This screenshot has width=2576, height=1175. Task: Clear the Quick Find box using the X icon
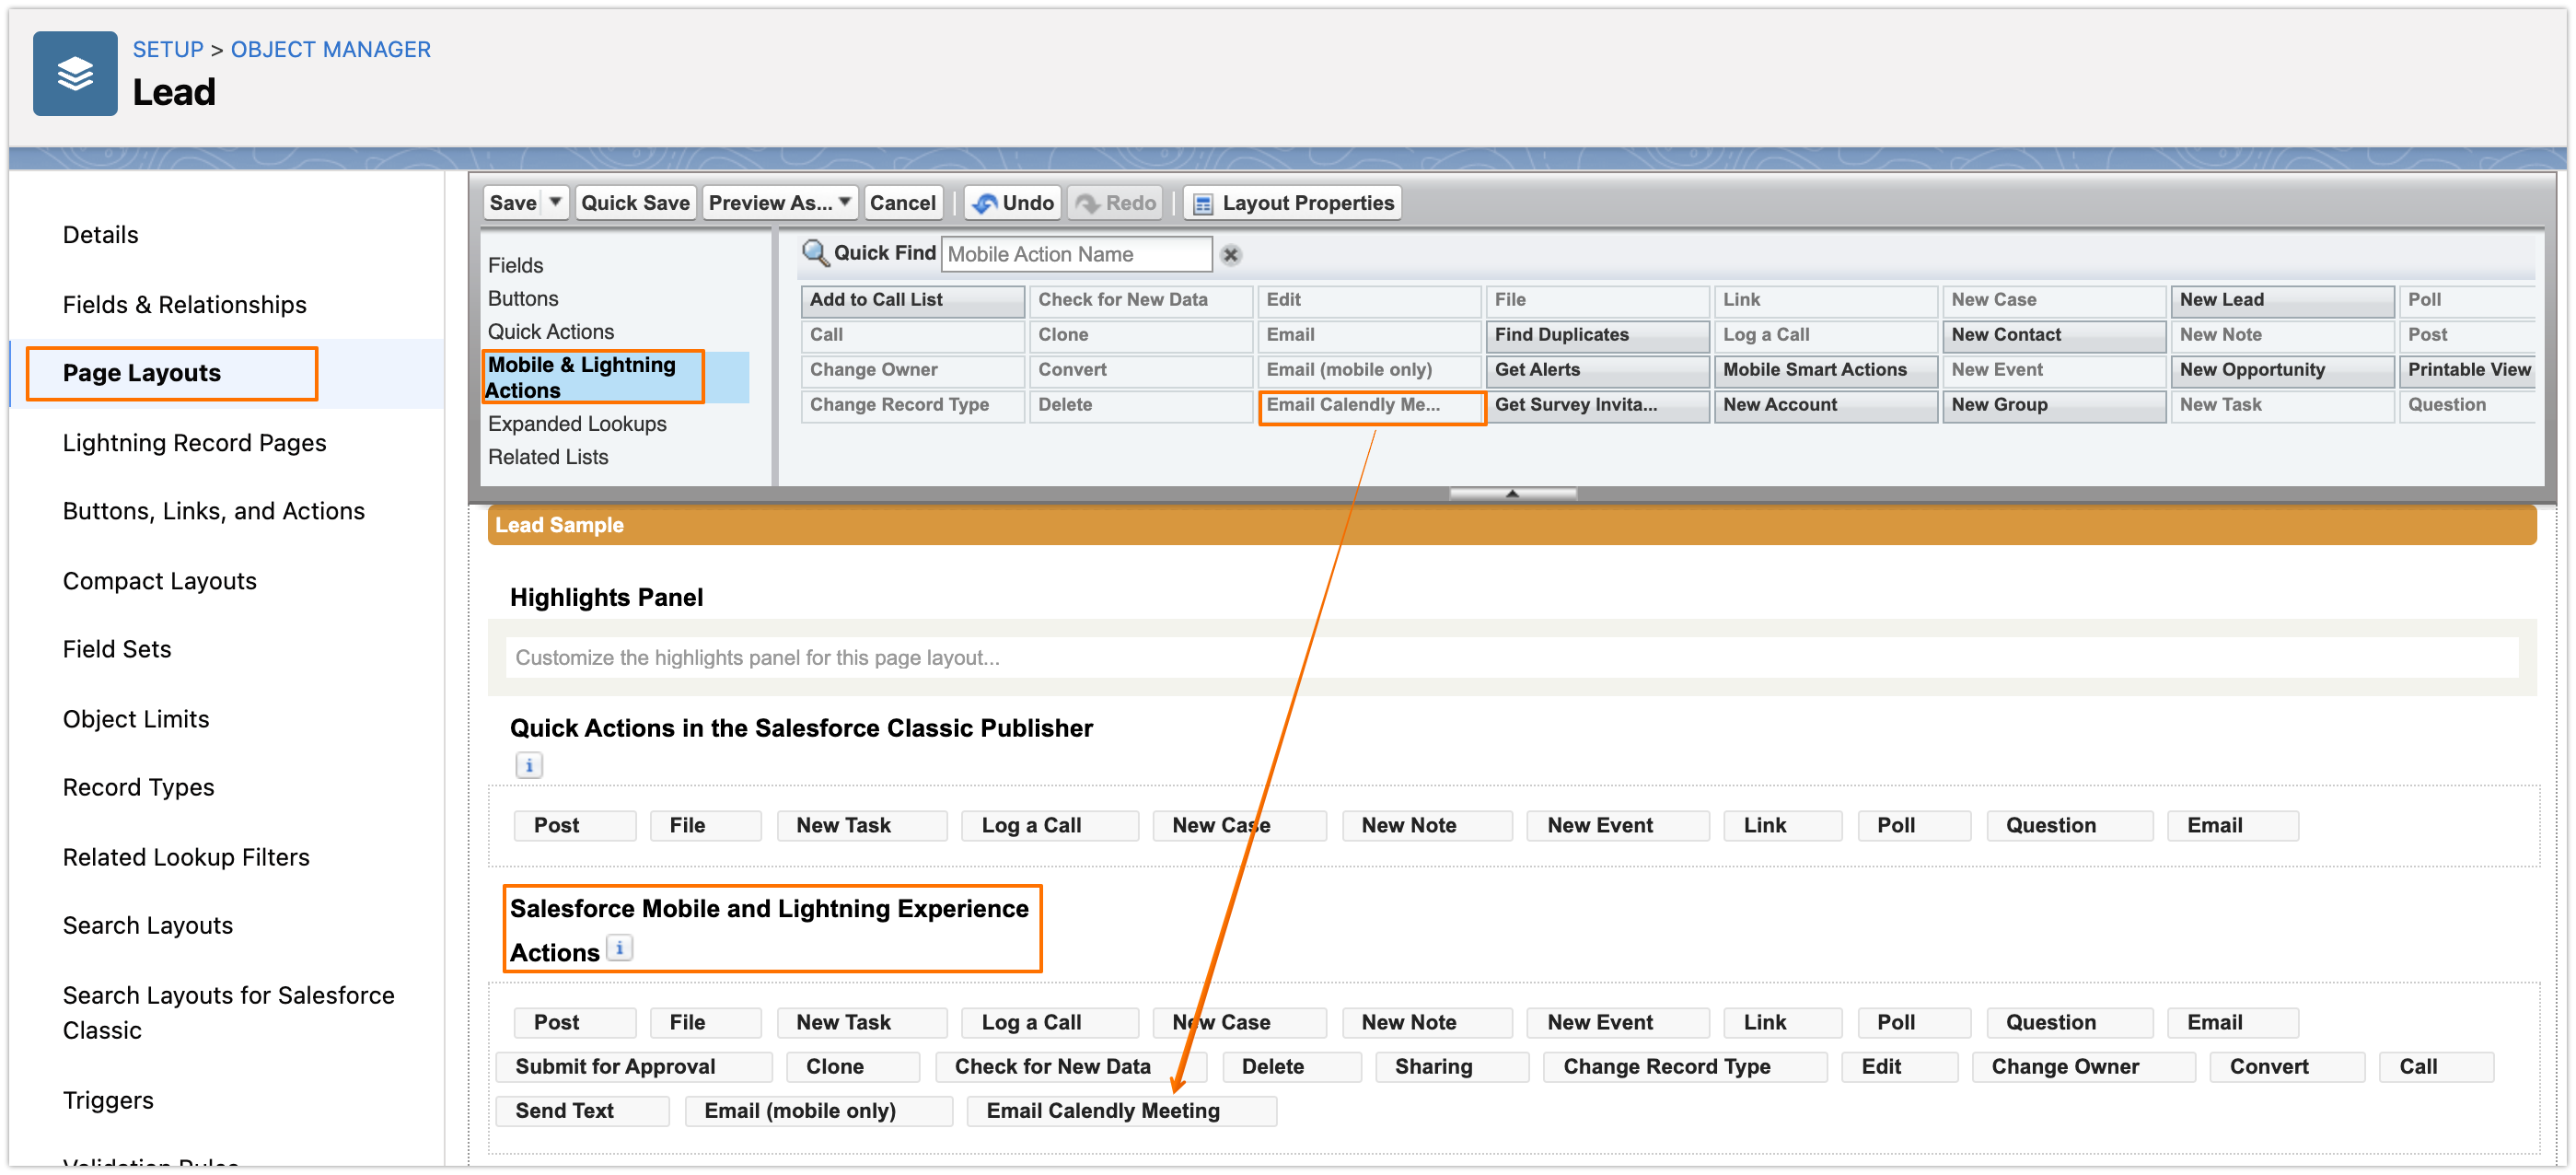click(x=1230, y=255)
